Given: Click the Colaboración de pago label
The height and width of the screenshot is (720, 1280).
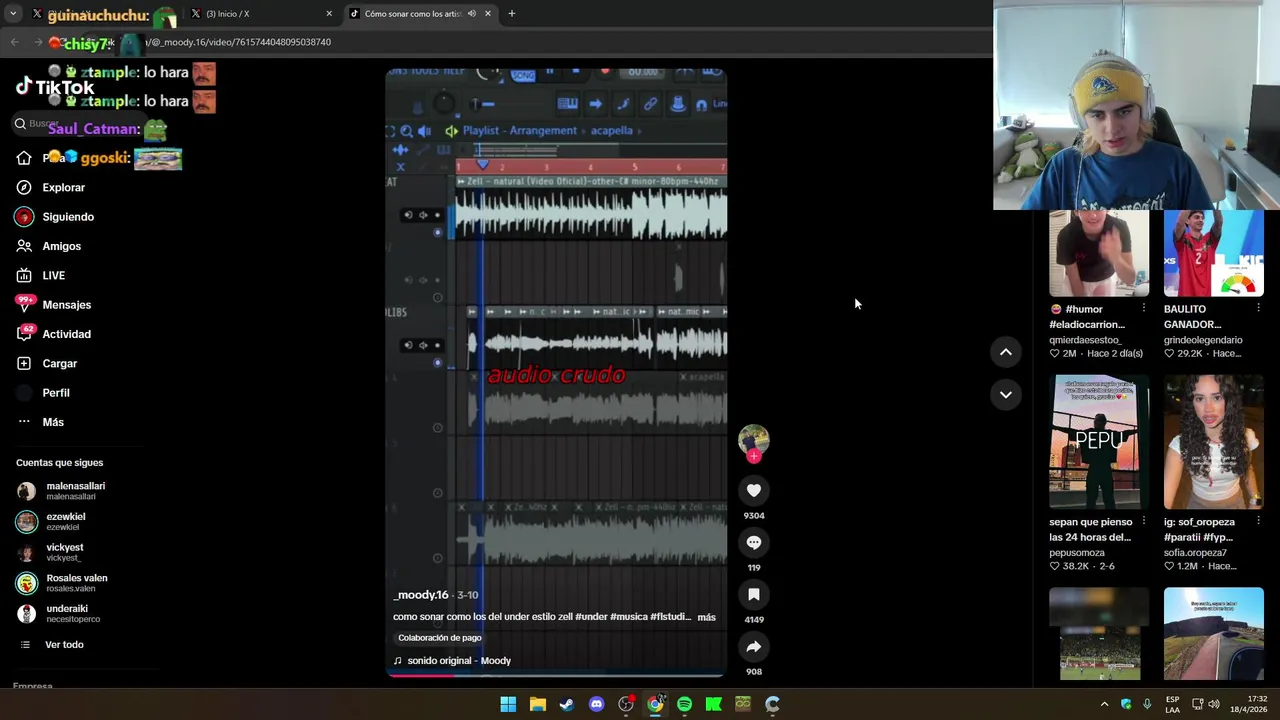Looking at the screenshot, I should point(439,638).
